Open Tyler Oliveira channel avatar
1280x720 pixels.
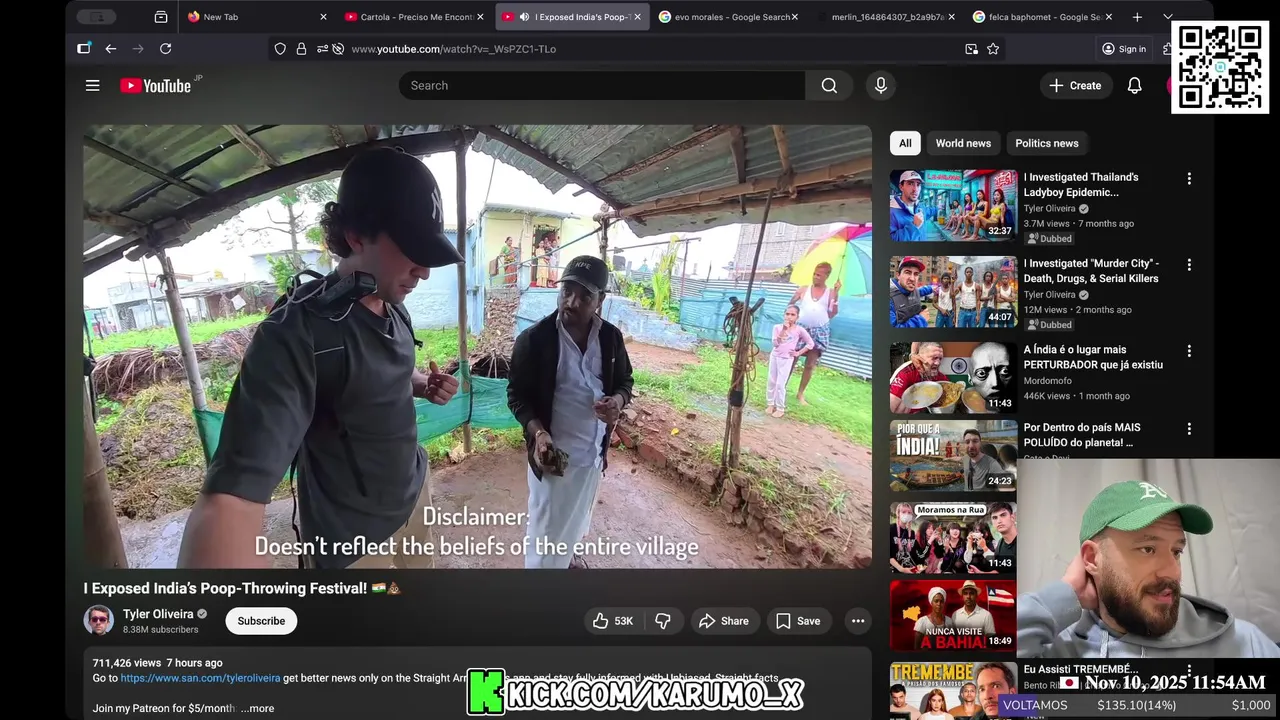(99, 621)
